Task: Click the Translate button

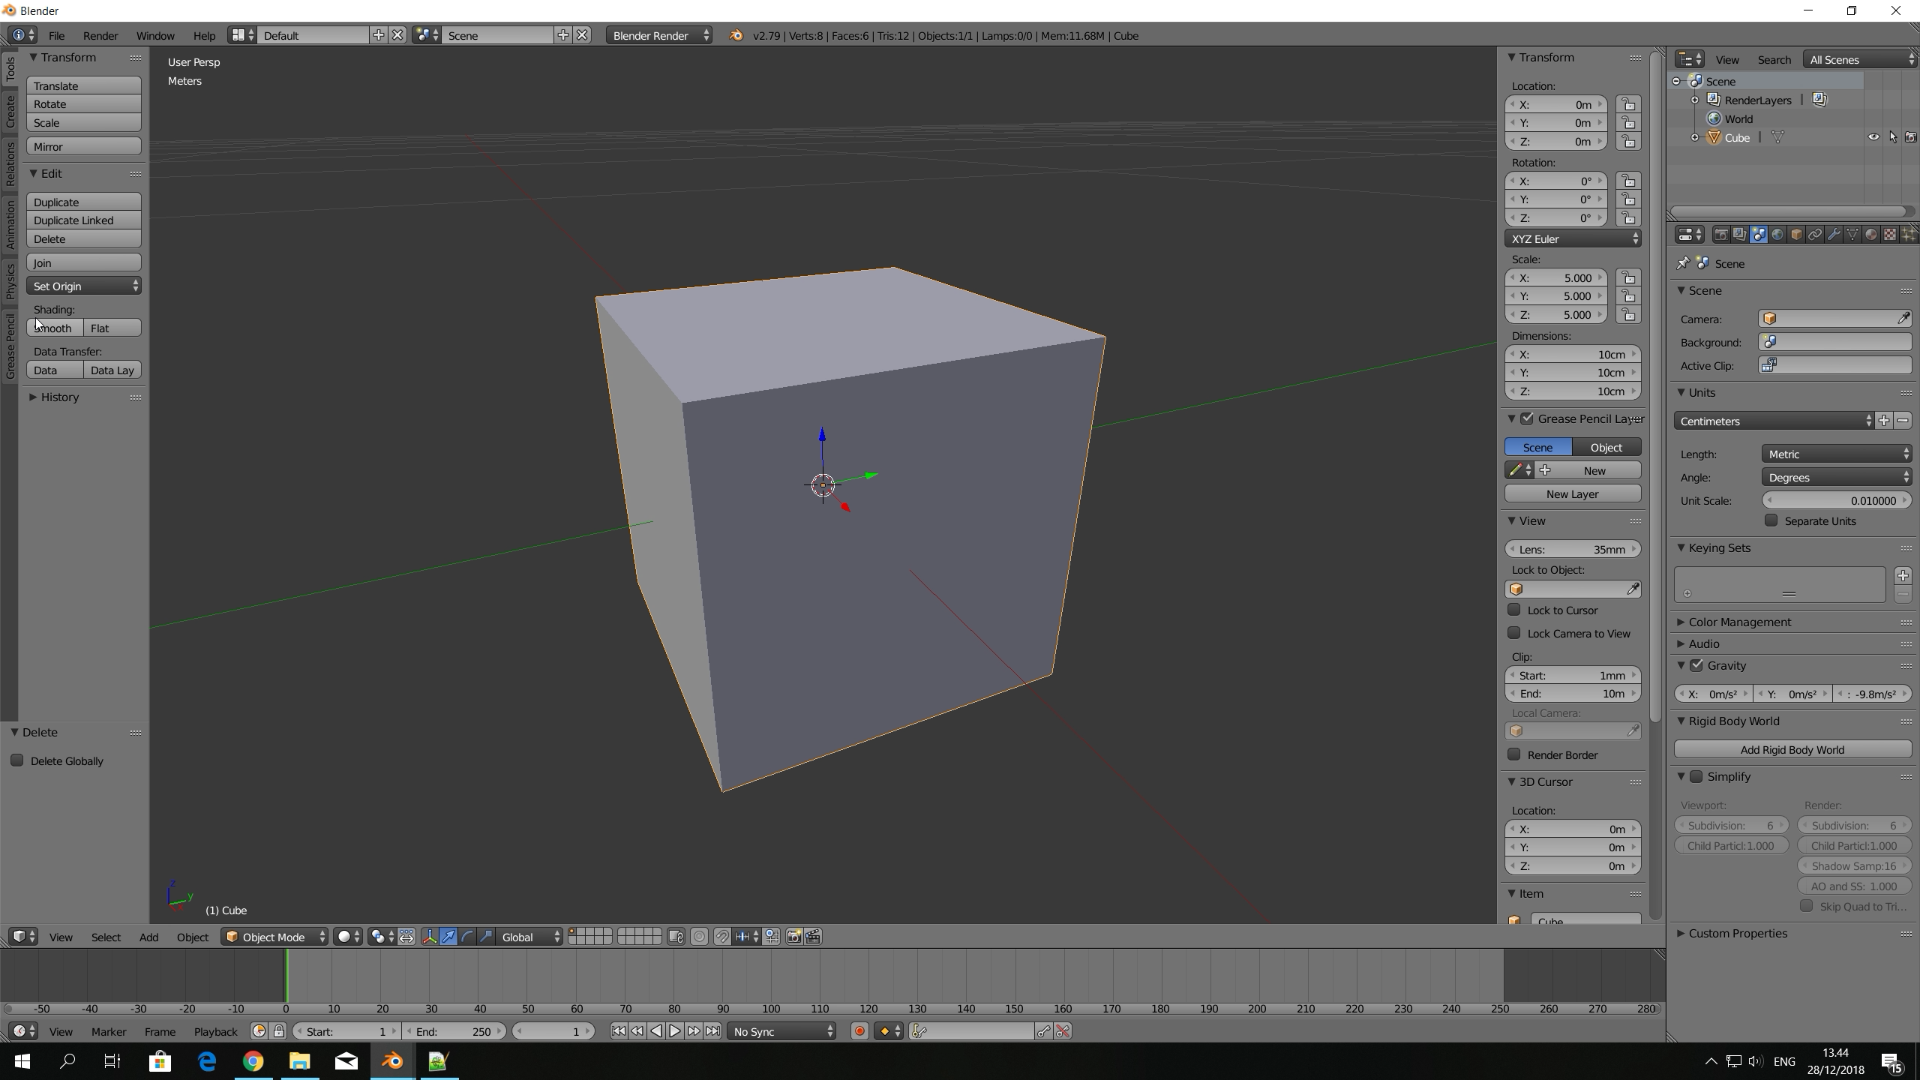Action: tap(84, 86)
